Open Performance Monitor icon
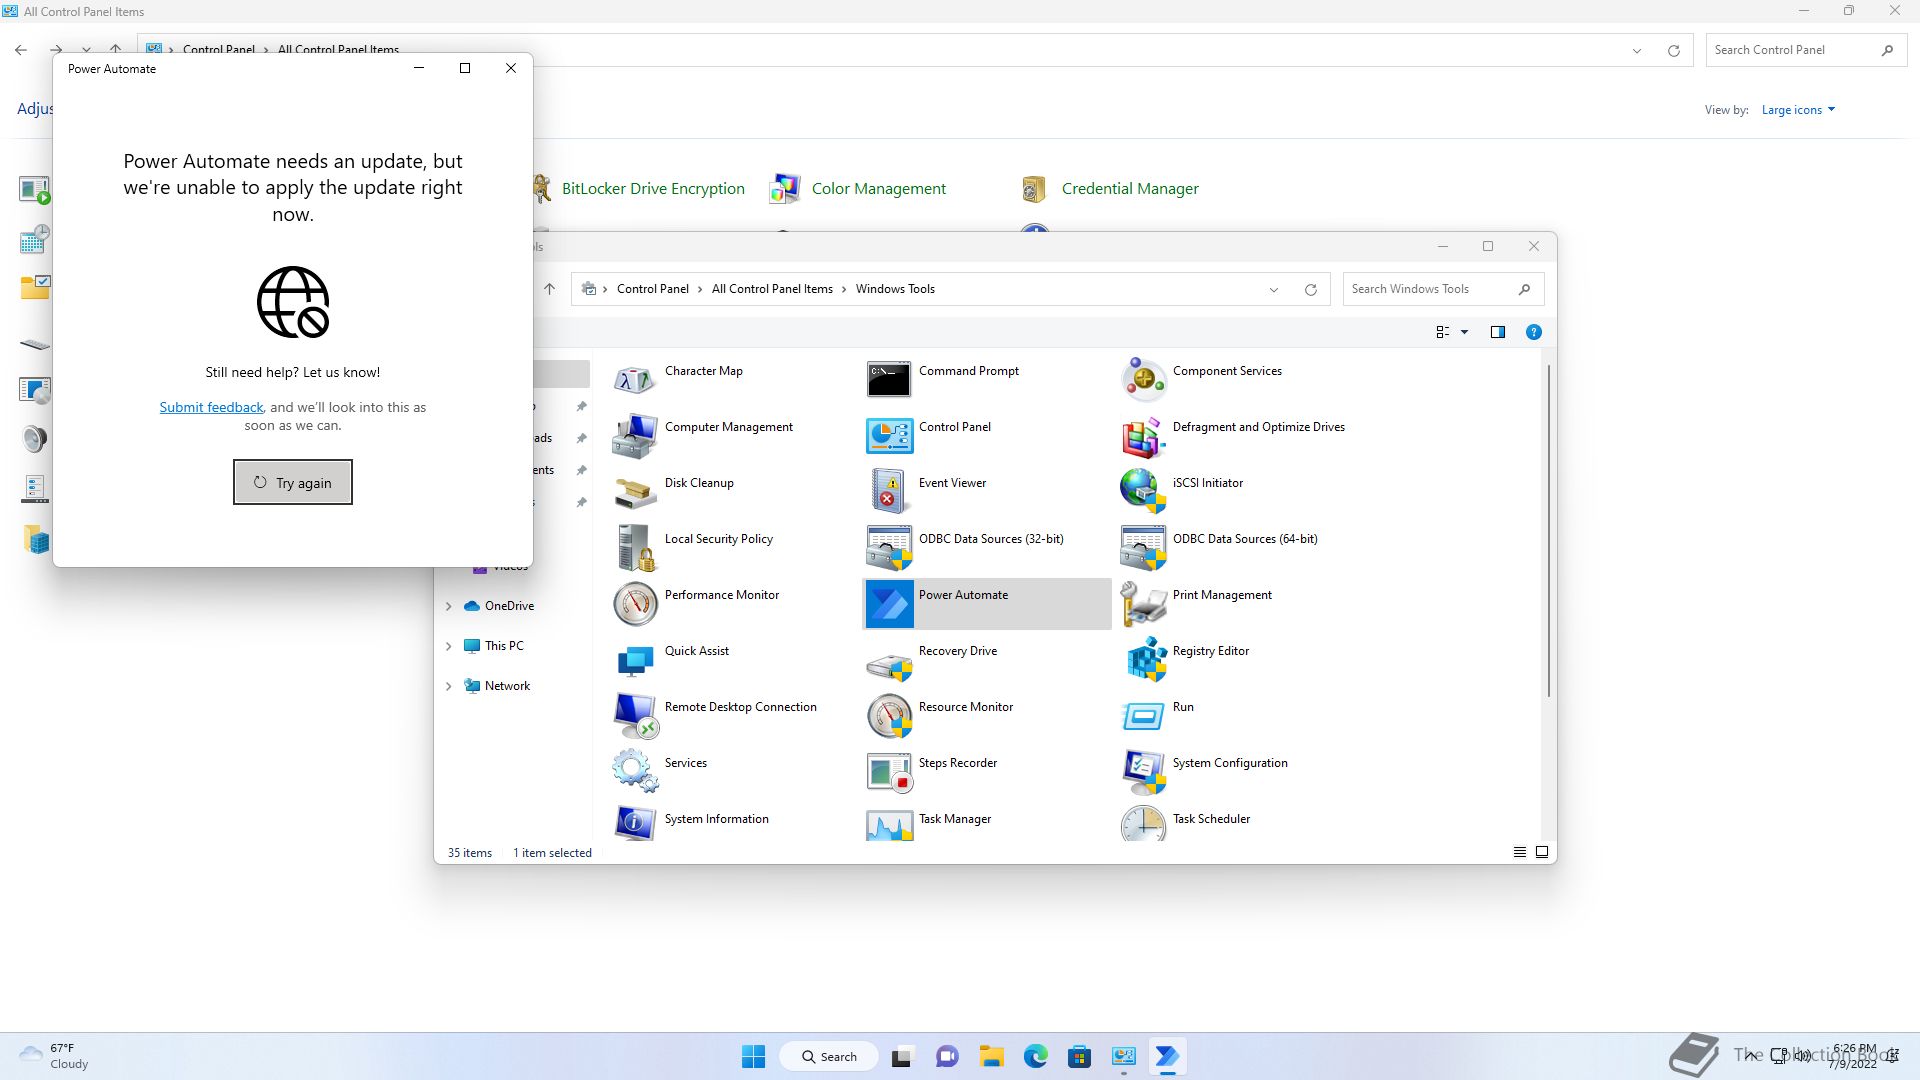This screenshot has width=1920, height=1080. click(635, 604)
